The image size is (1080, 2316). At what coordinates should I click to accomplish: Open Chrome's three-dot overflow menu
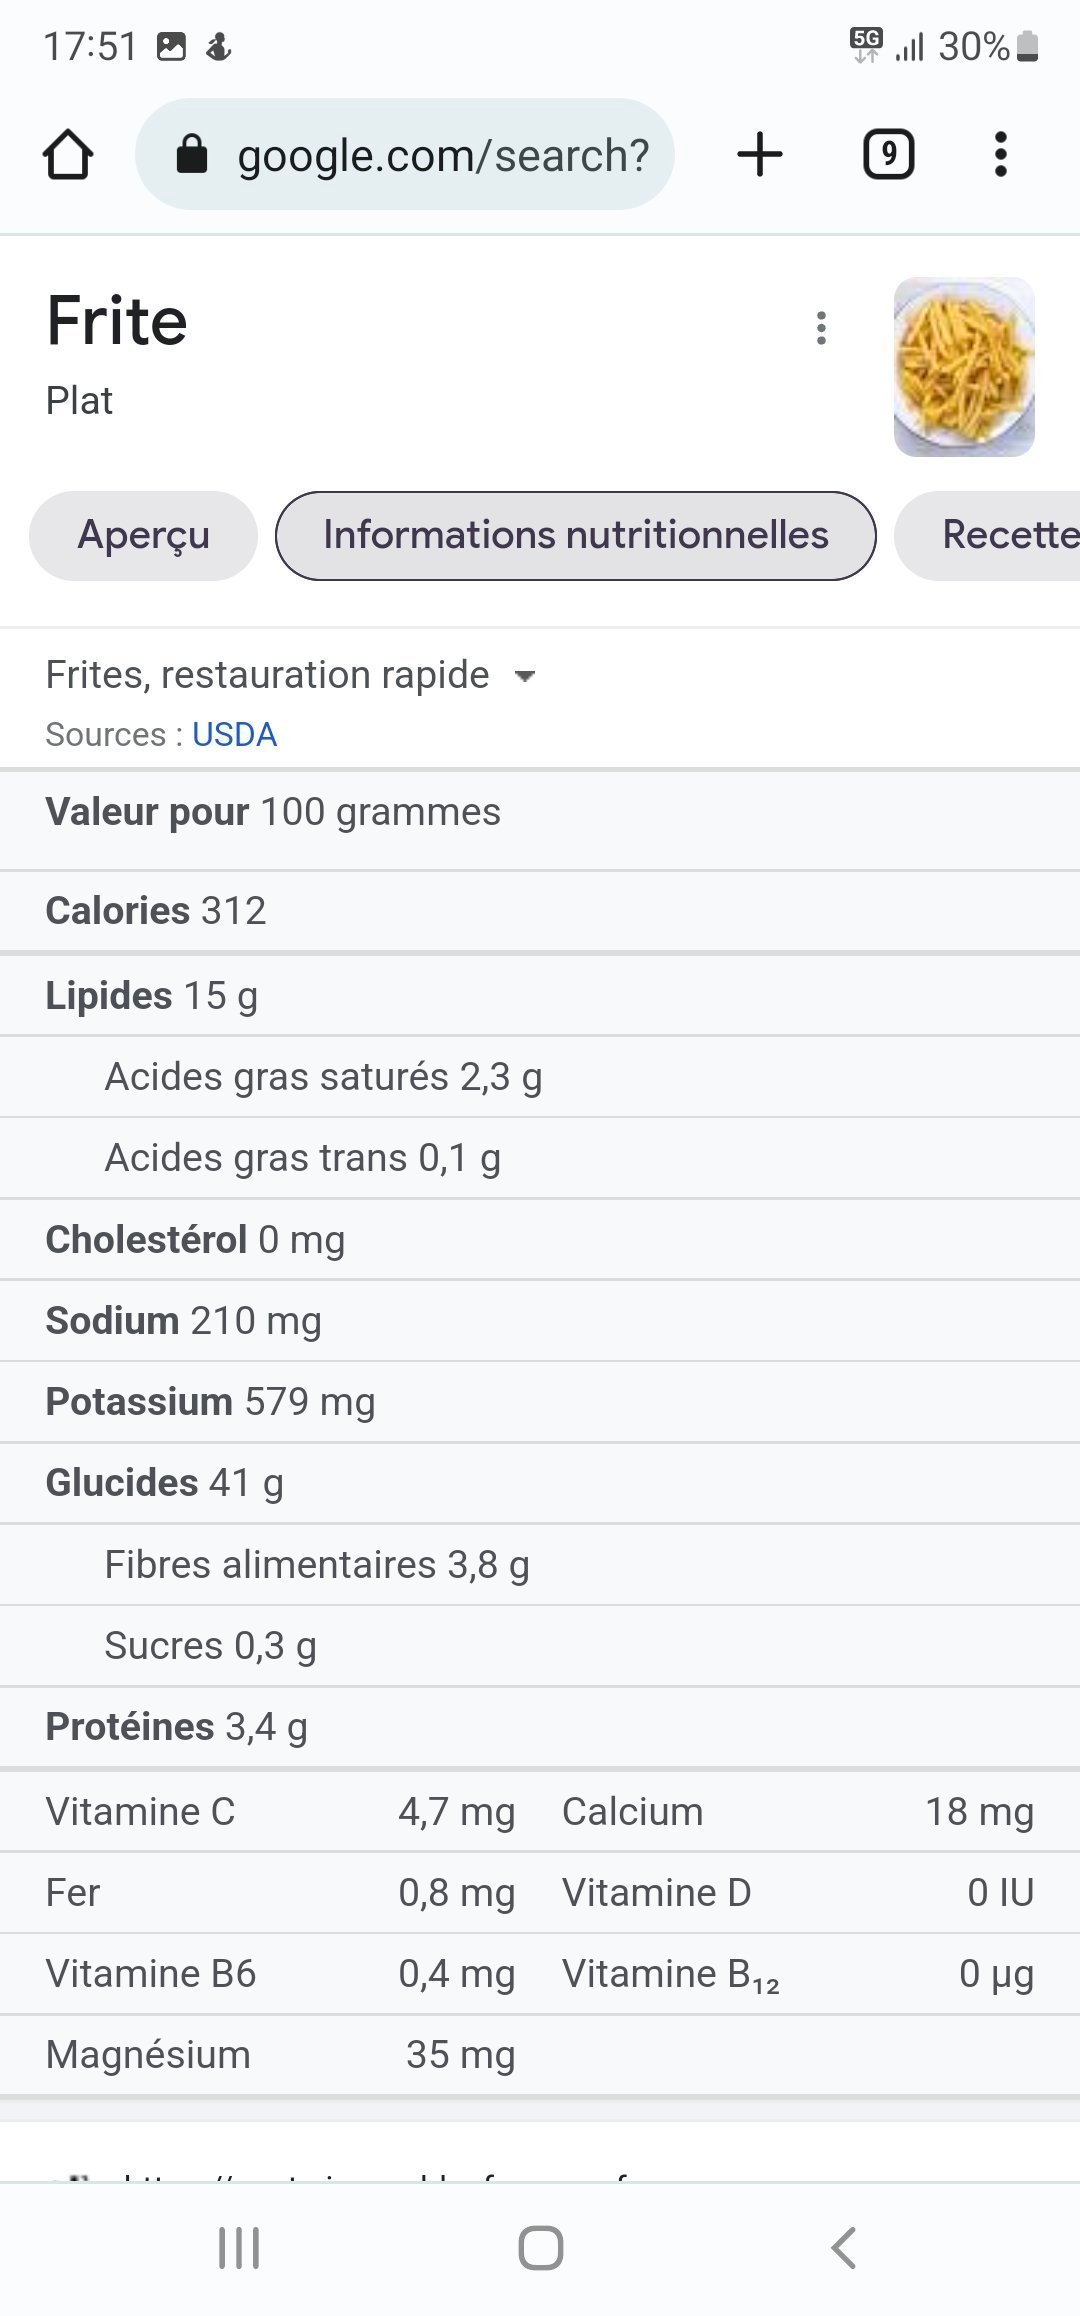coord(1000,155)
